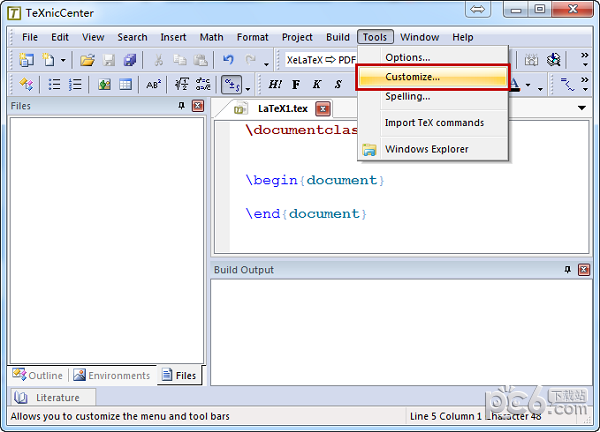The image size is (600, 432).
Task: Open the View menu
Action: coord(93,37)
